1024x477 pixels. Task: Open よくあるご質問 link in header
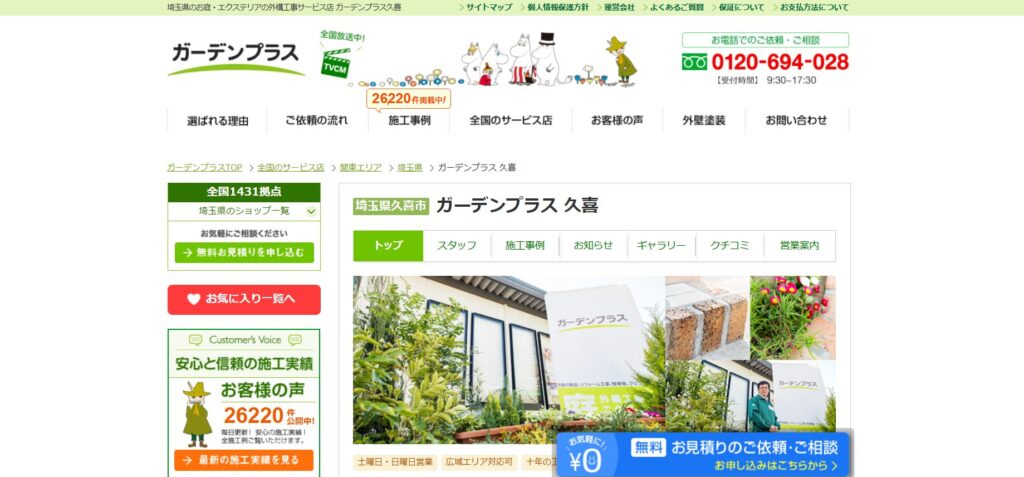[673, 7]
